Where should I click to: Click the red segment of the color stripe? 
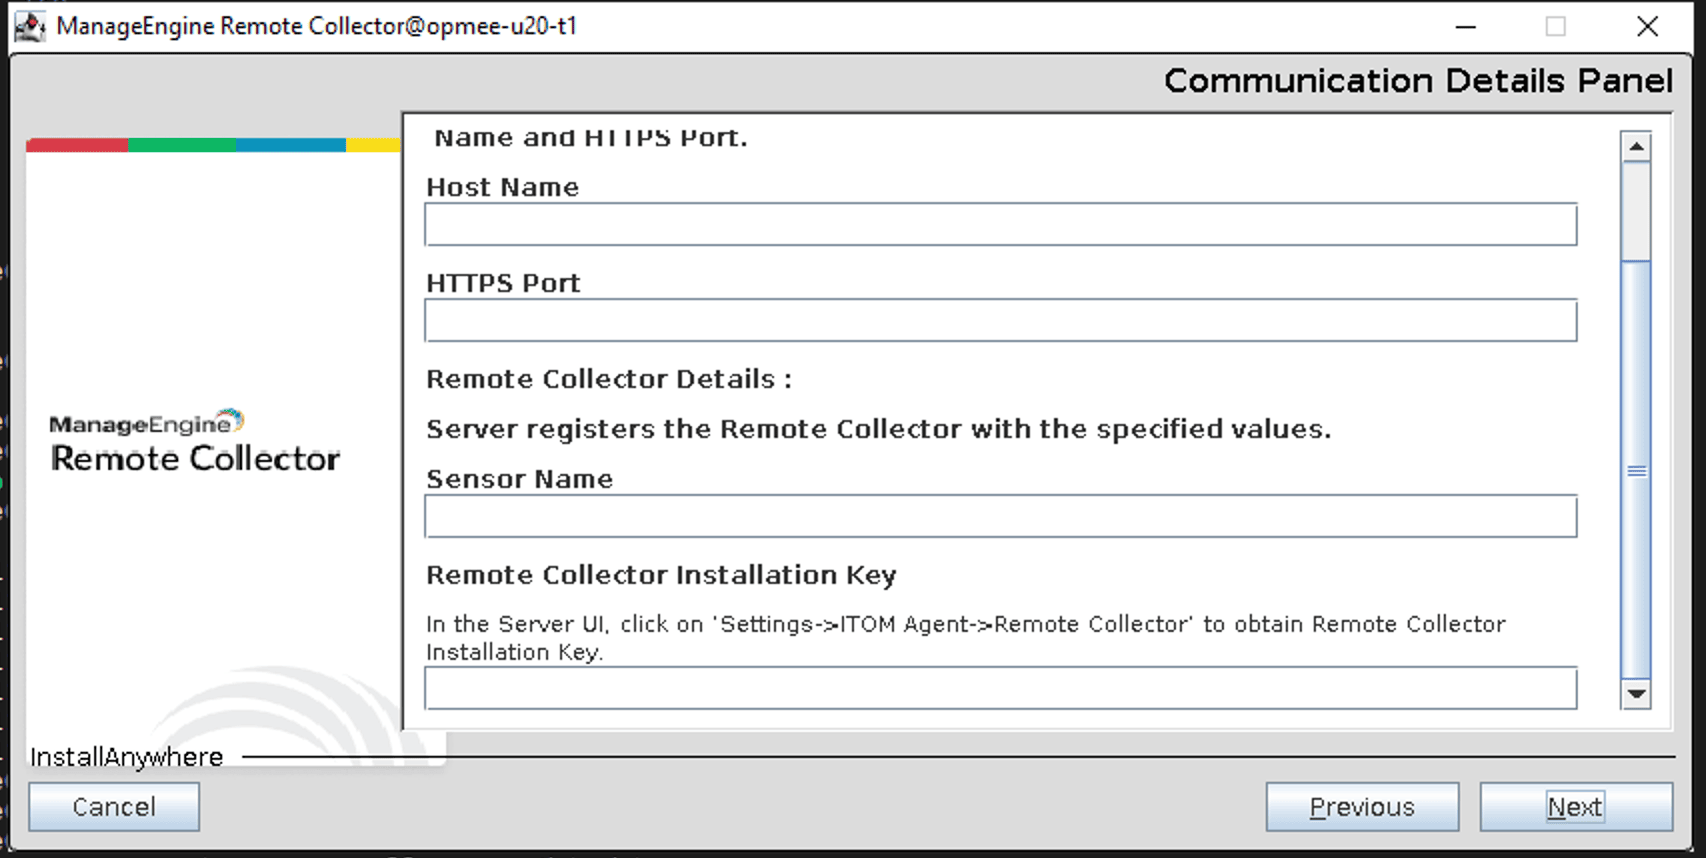[77, 146]
